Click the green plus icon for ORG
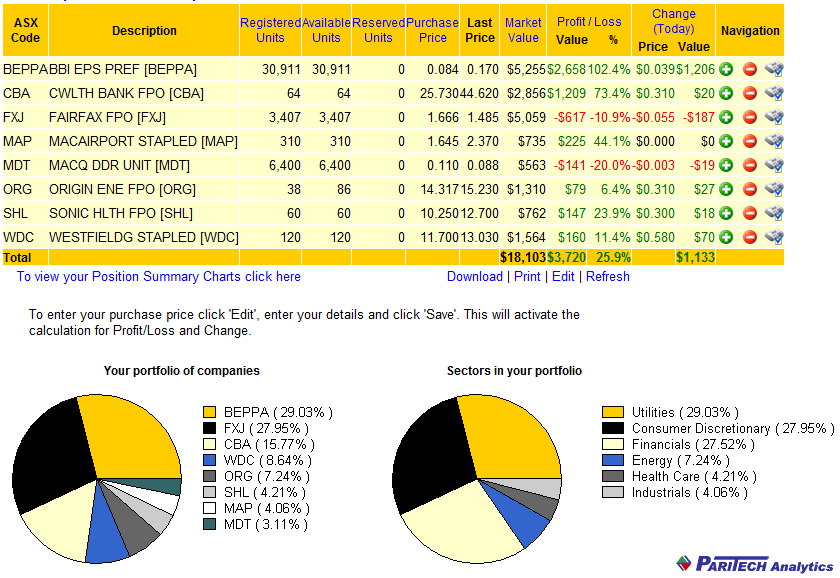This screenshot has width=840, height=578. point(726,189)
